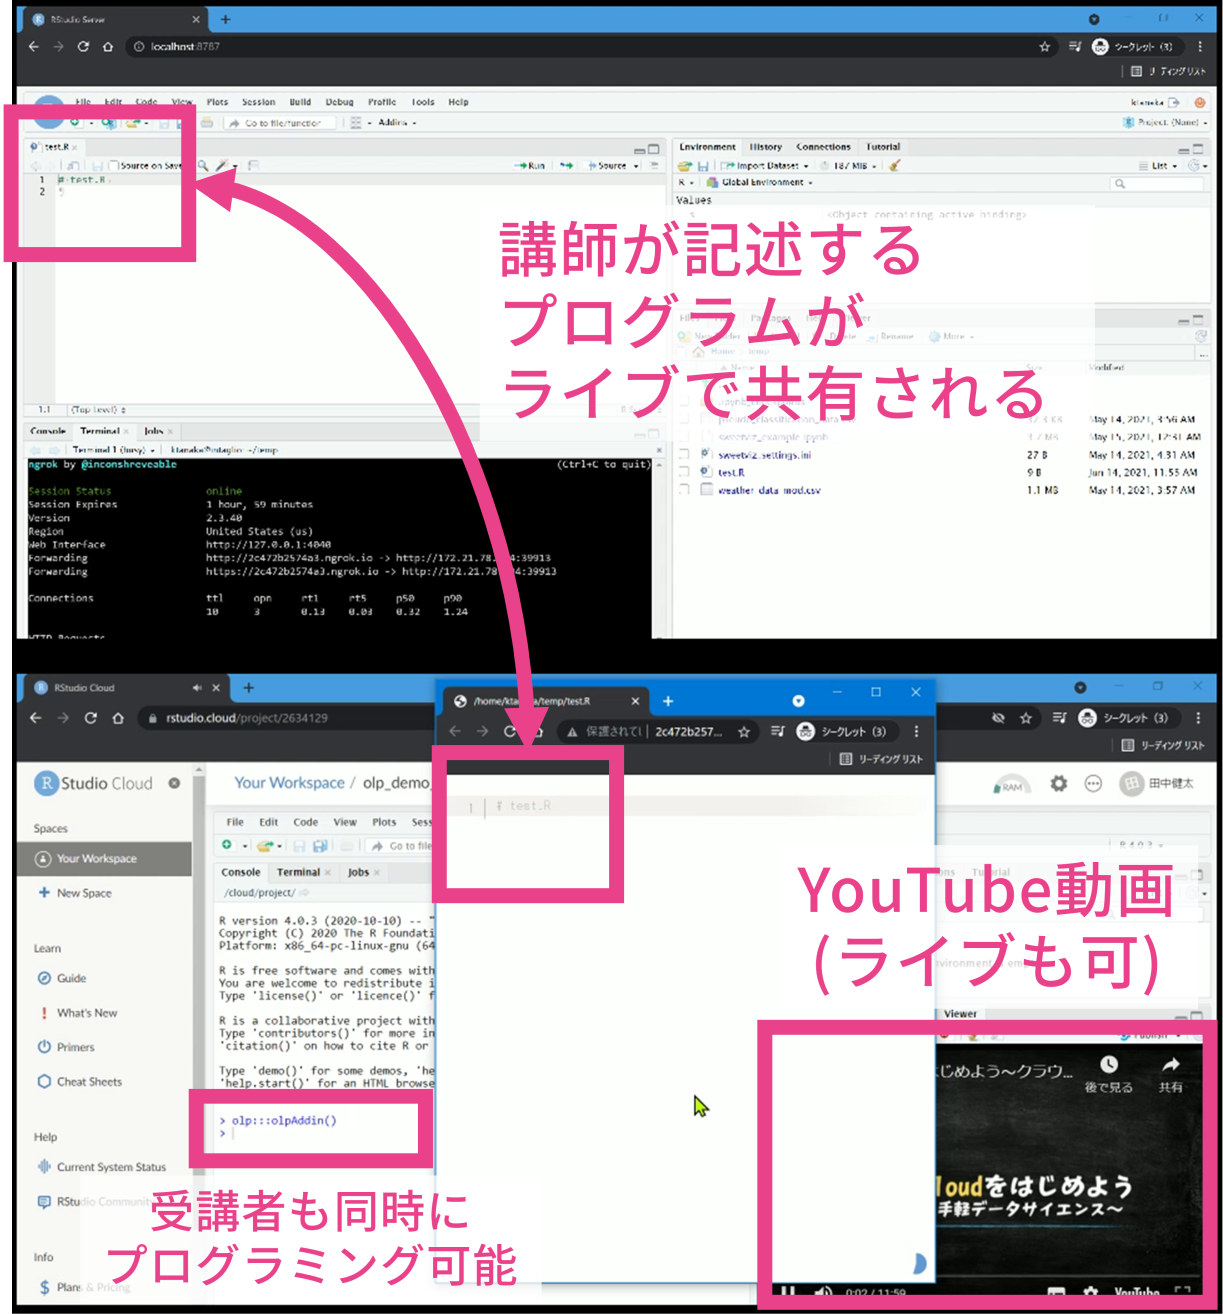Click save icon in the RStudio Cloud toolbar

point(299,845)
